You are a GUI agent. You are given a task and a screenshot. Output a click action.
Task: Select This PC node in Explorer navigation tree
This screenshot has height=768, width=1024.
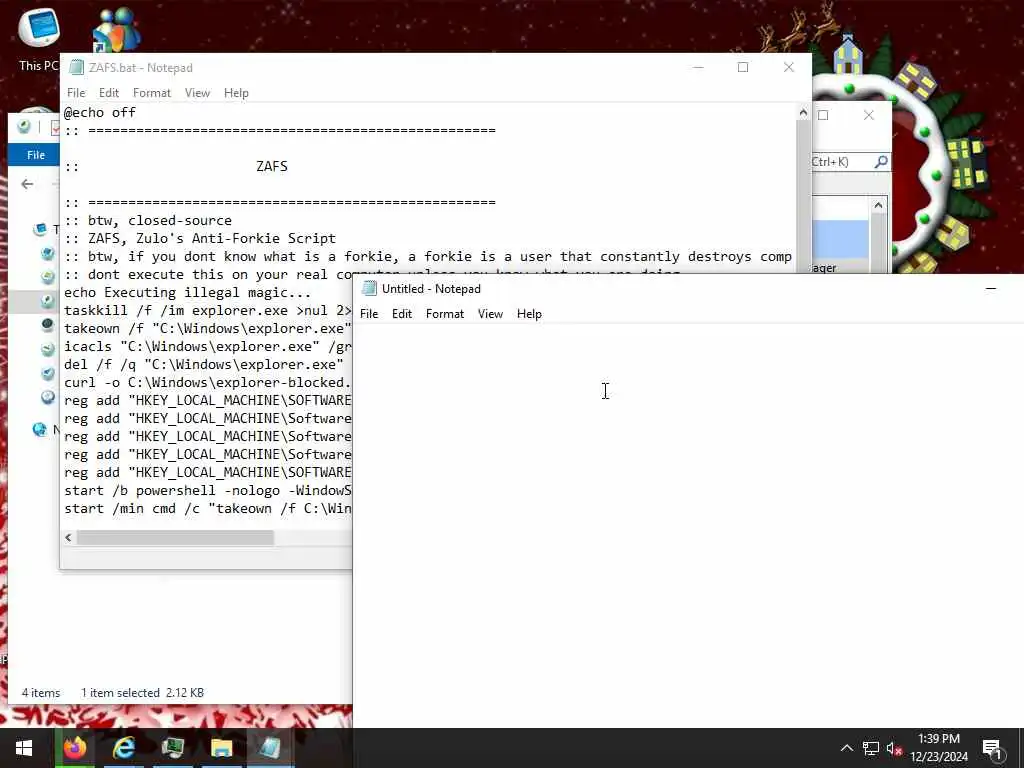(44, 229)
